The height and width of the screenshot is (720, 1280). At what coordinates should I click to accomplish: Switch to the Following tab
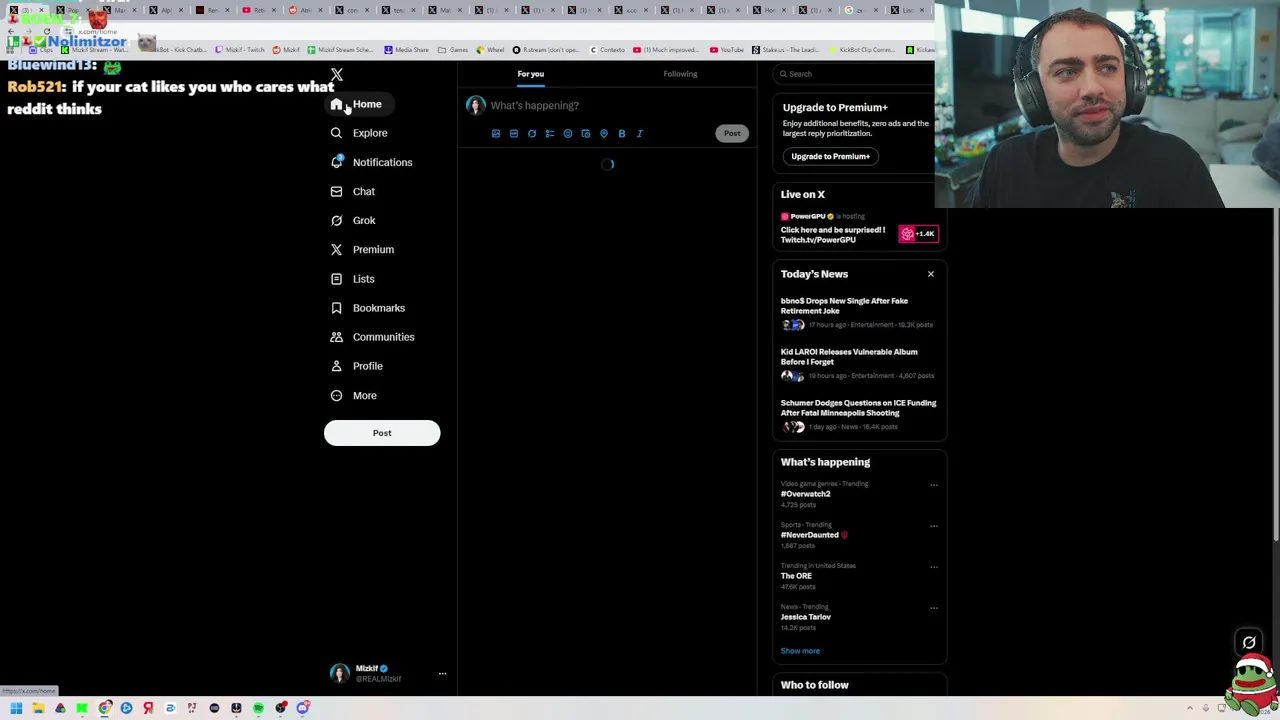point(680,74)
